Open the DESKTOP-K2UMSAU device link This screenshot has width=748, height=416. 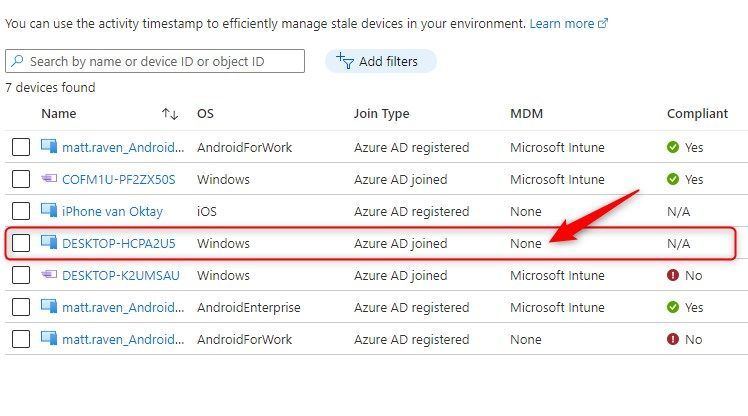(x=121, y=275)
